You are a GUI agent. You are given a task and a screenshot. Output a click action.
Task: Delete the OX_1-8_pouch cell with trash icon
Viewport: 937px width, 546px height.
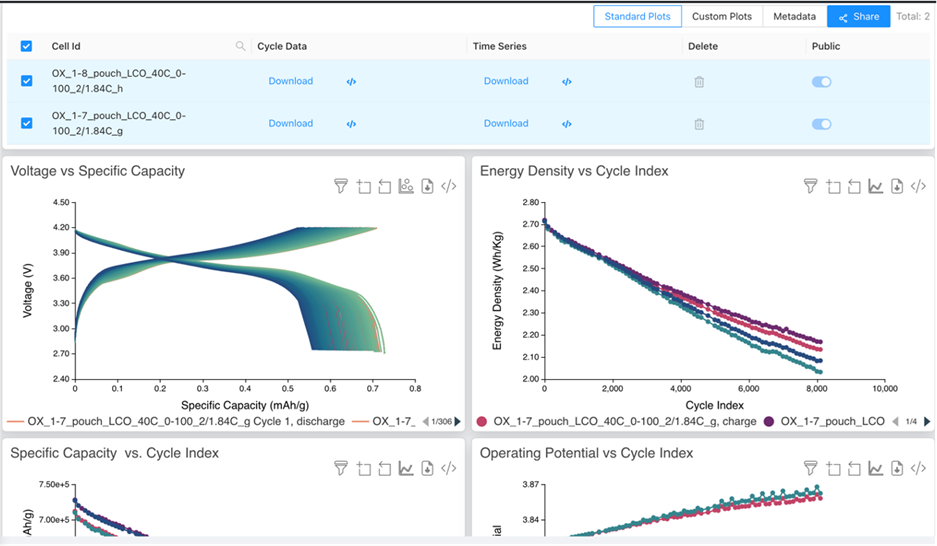pyautogui.click(x=699, y=82)
